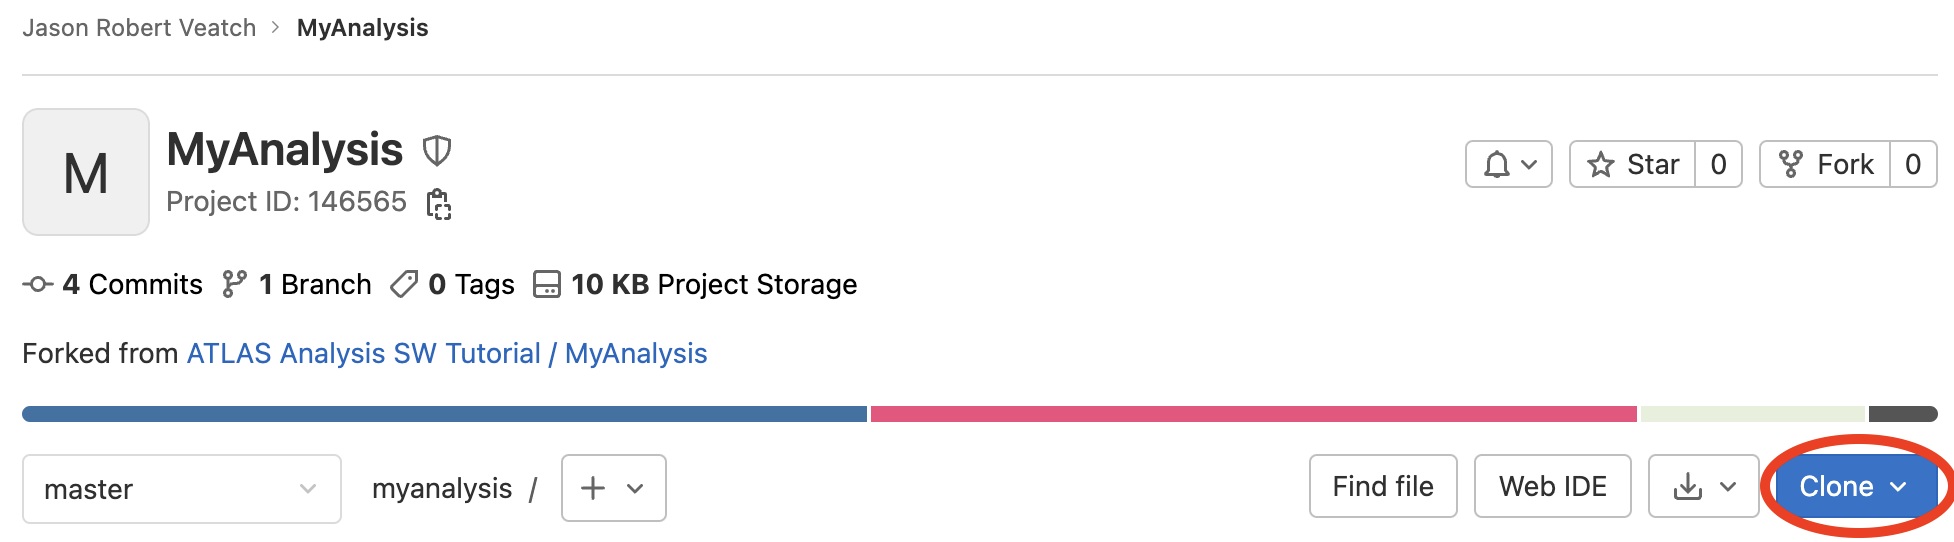Click the pink segment of language bar
The image size is (1954, 542).
1253,414
